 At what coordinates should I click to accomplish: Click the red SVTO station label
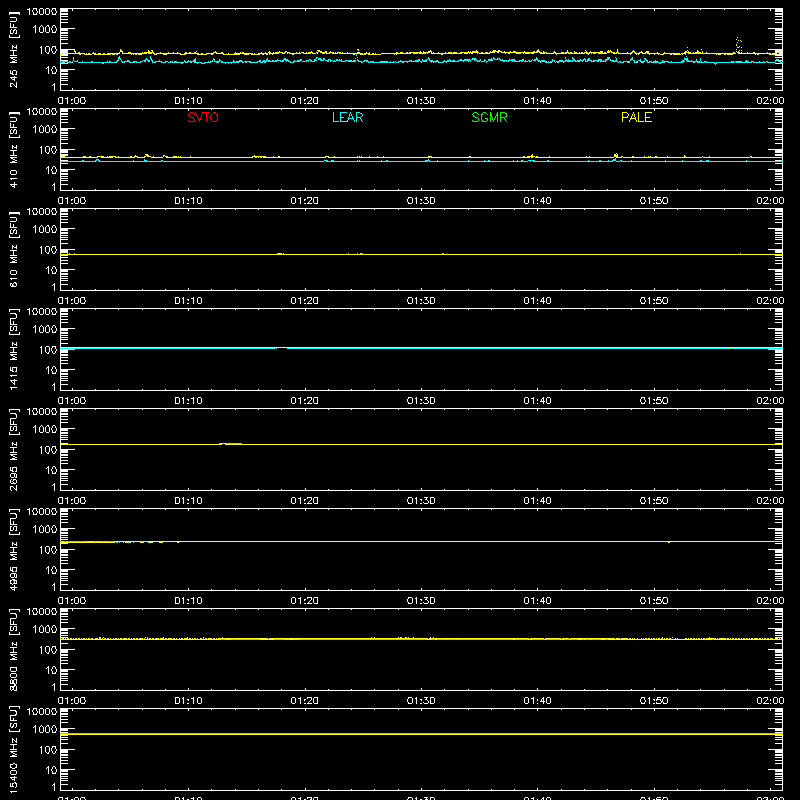(x=203, y=117)
